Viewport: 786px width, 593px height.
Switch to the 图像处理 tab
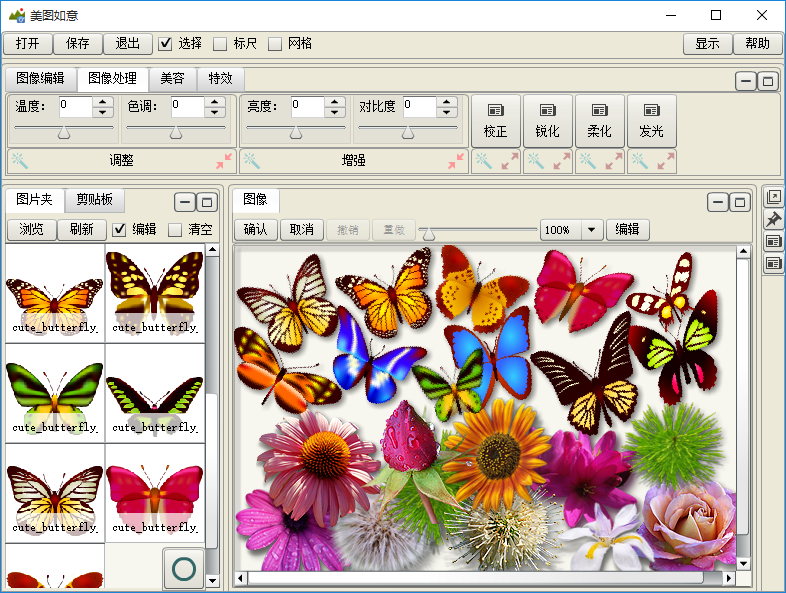point(113,79)
